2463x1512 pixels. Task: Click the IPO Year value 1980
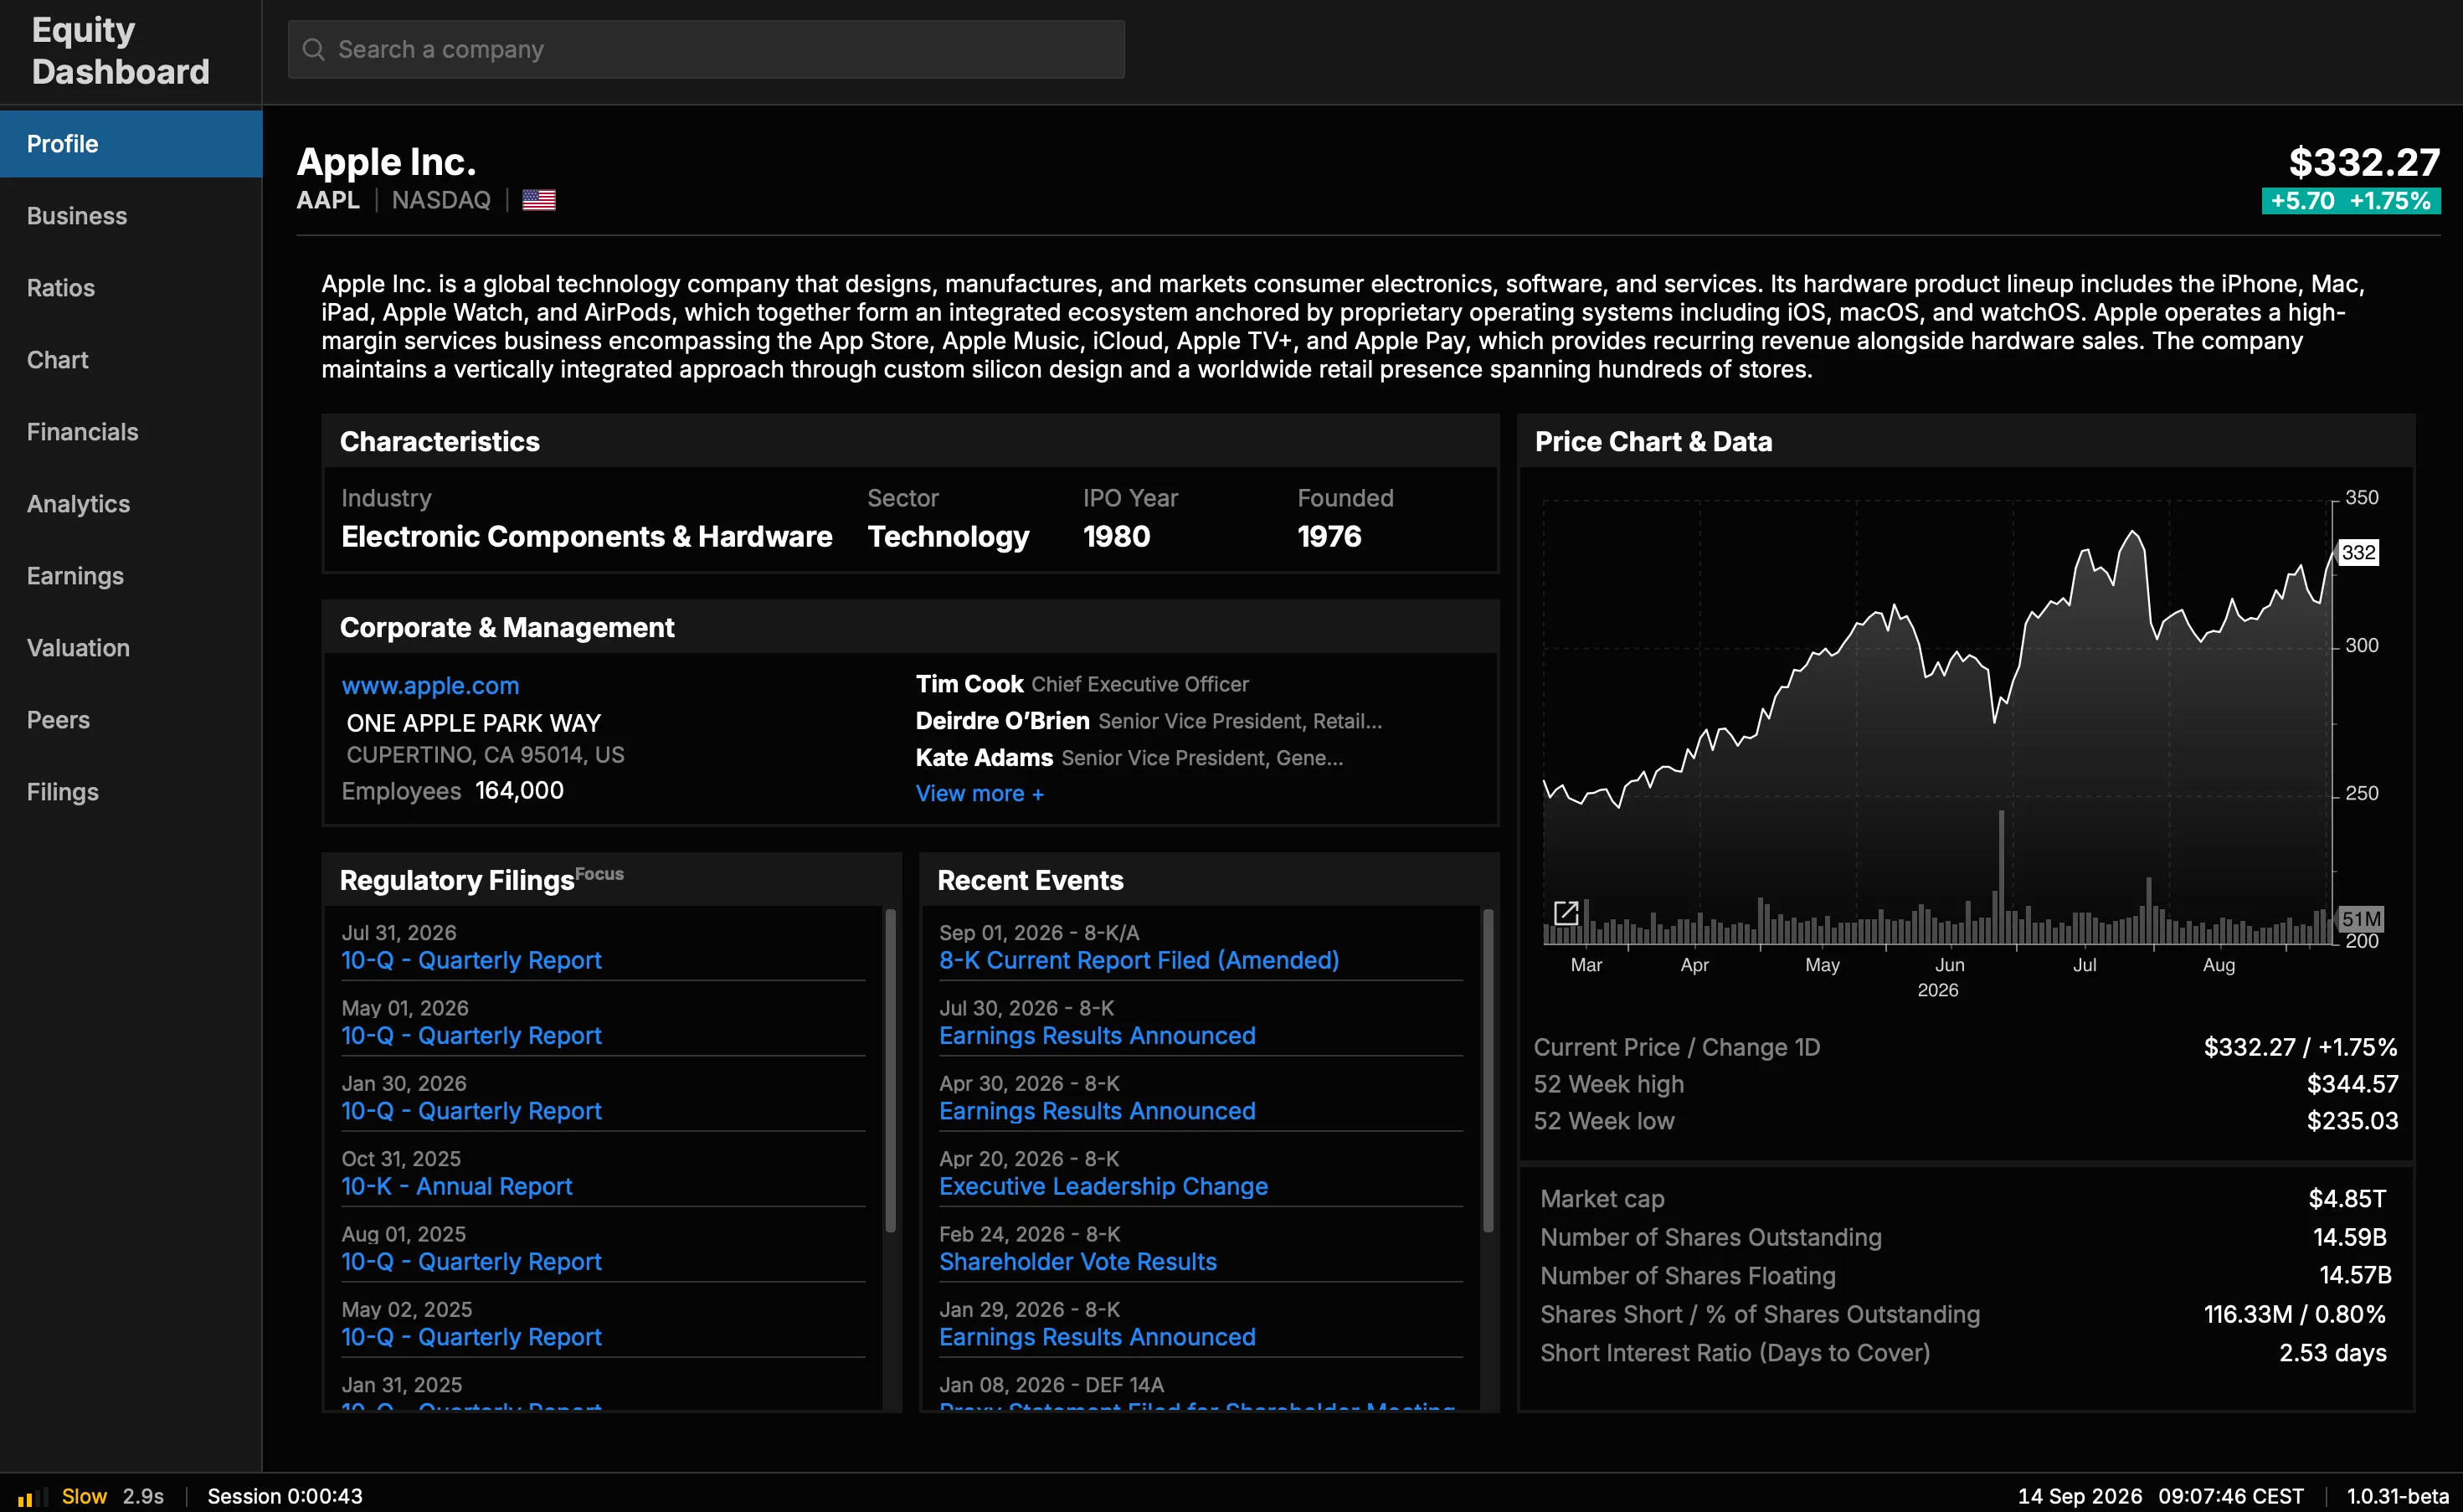coord(1117,537)
